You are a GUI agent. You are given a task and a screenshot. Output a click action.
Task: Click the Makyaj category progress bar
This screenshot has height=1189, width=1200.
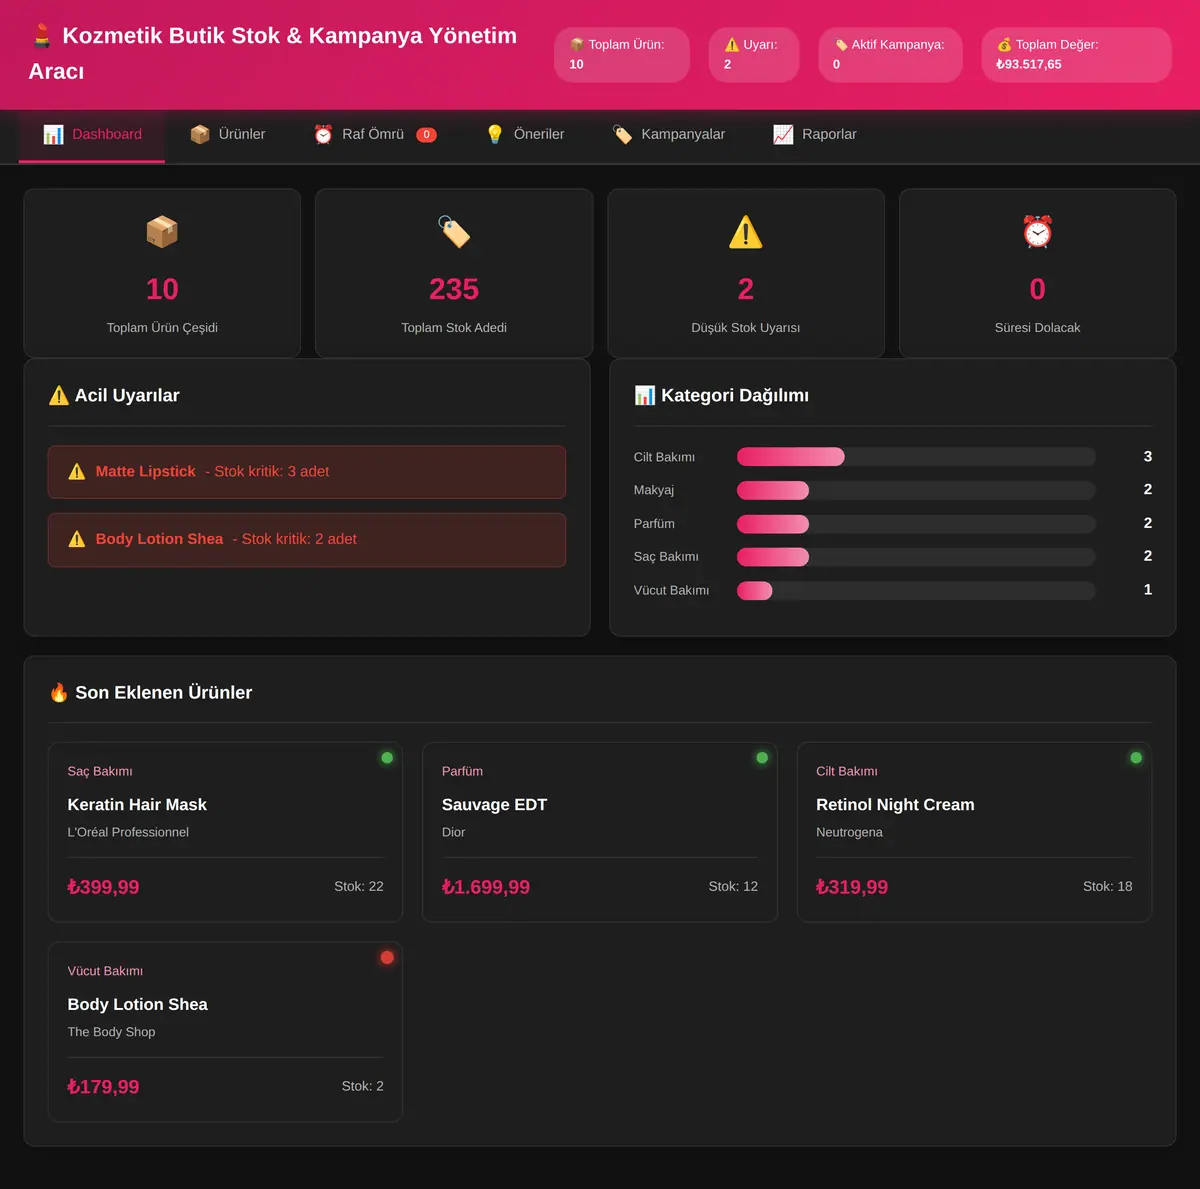pyautogui.click(x=916, y=491)
